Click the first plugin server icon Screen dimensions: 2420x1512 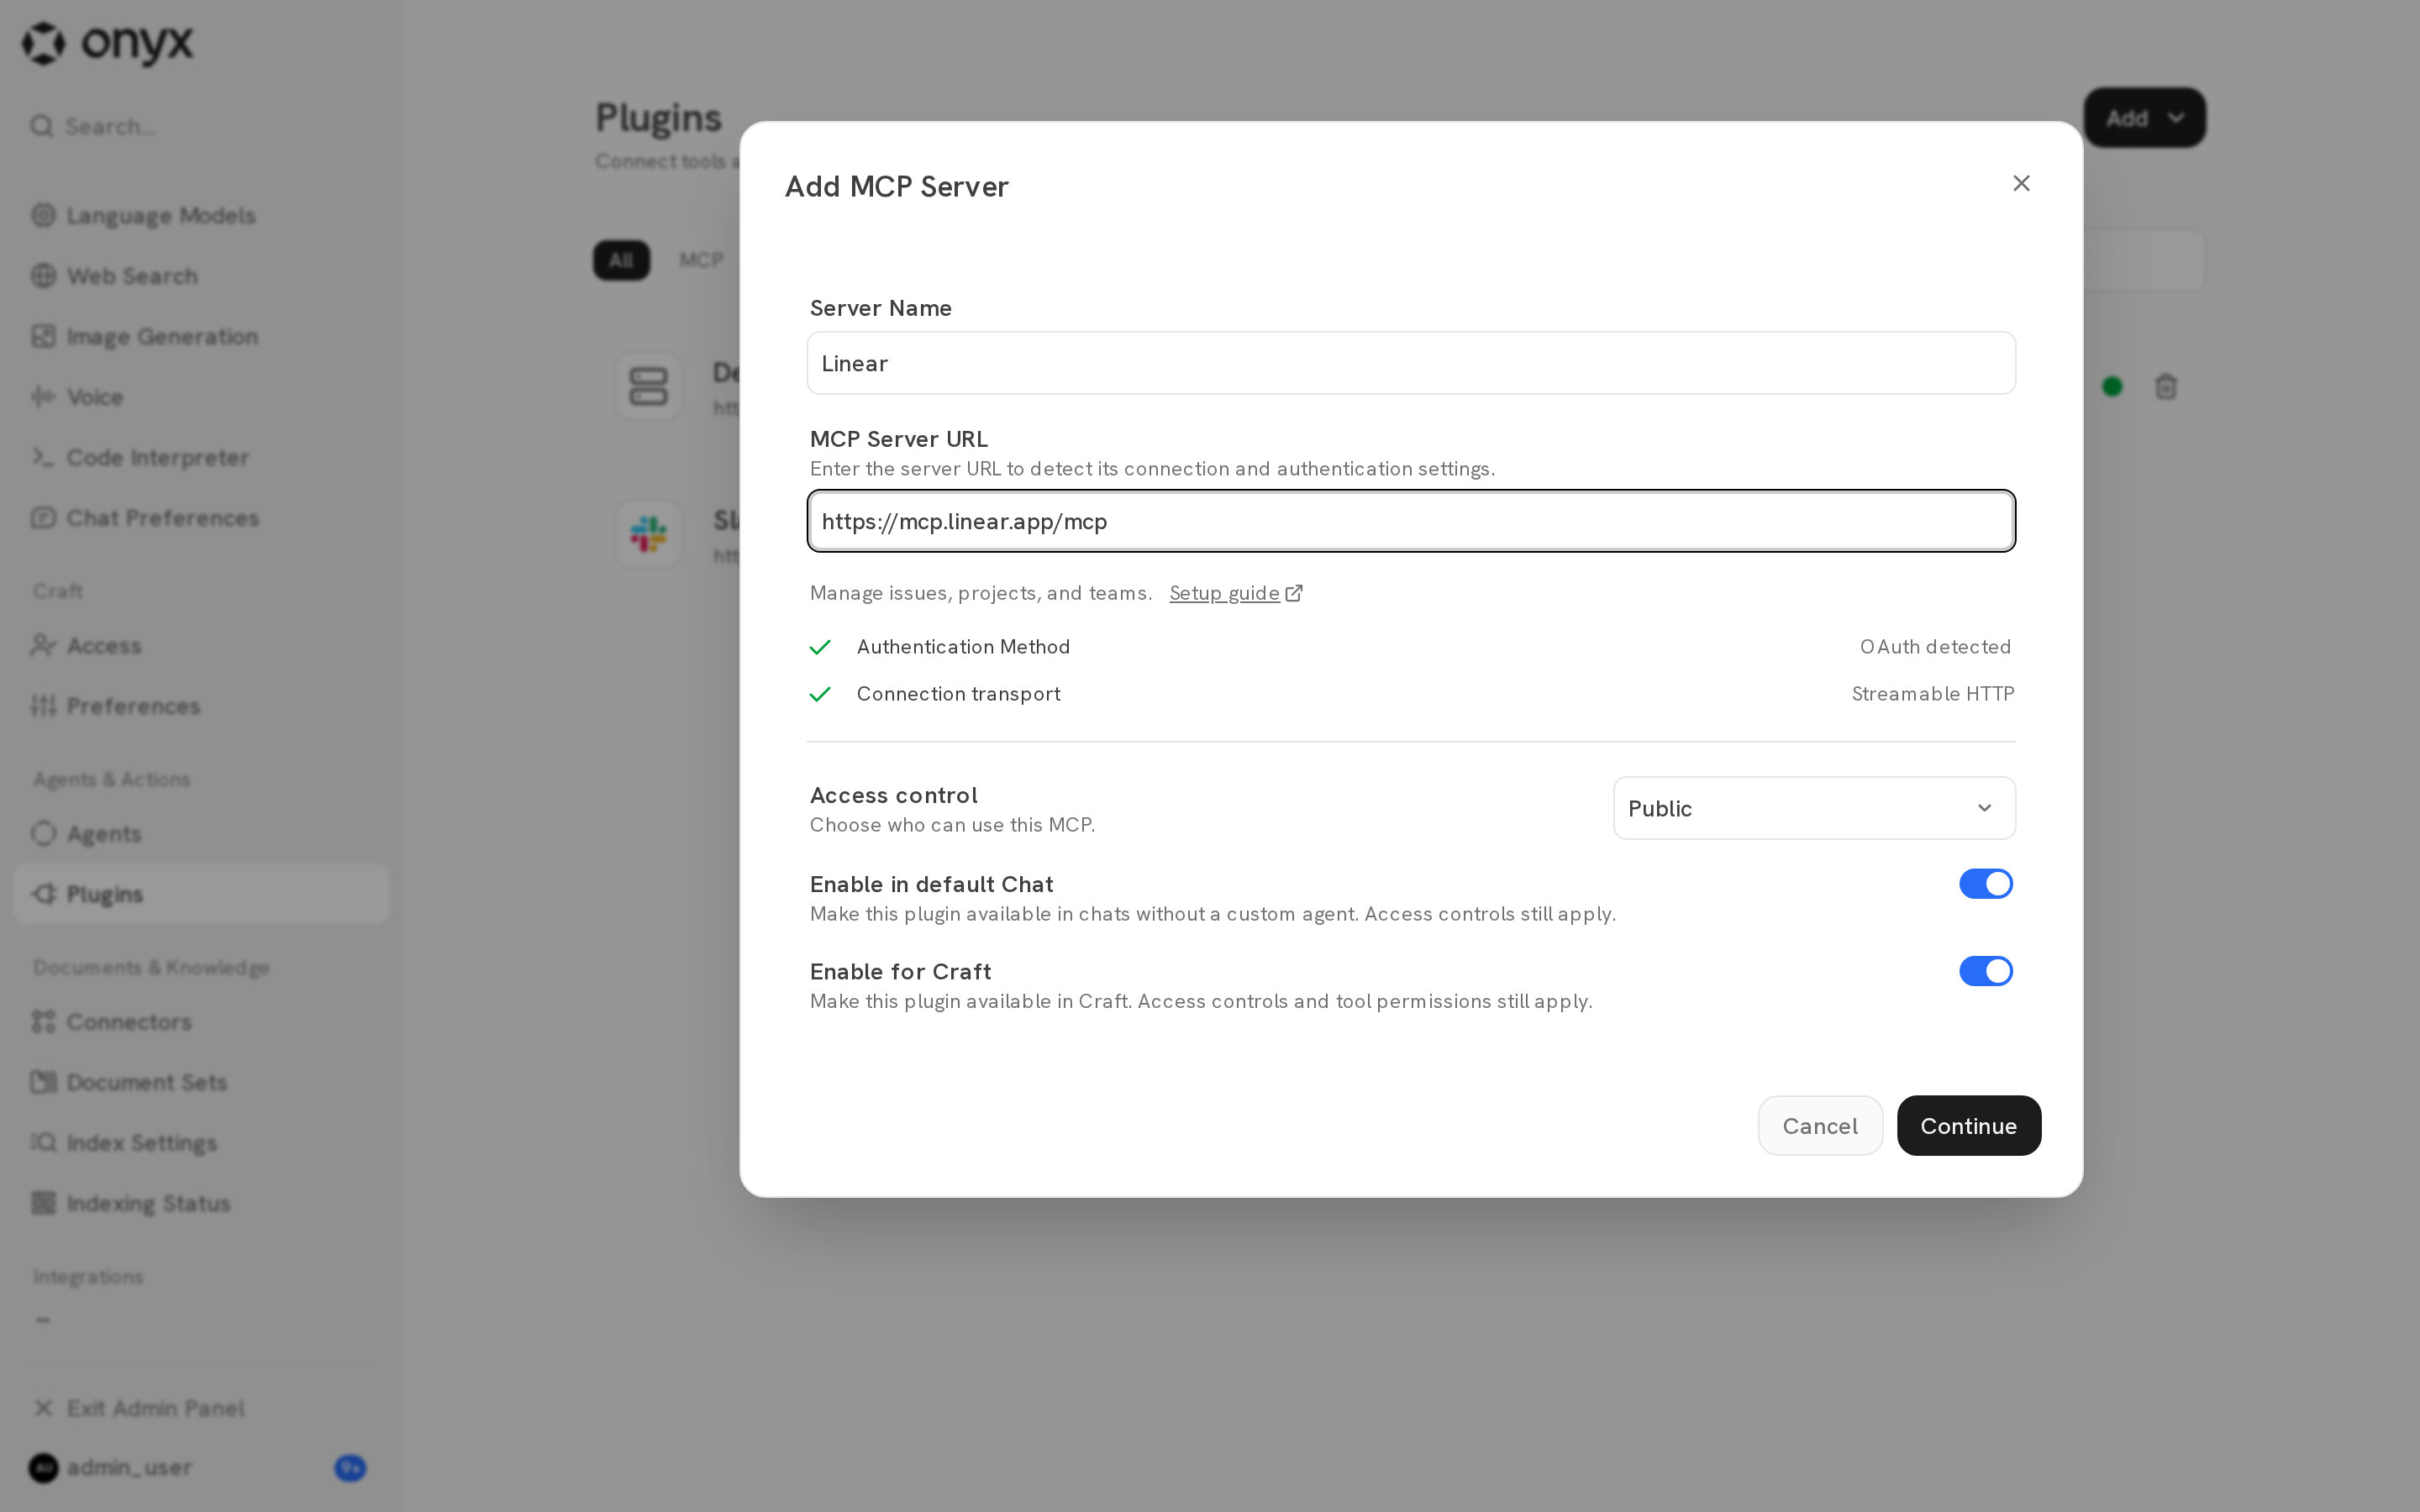[648, 386]
